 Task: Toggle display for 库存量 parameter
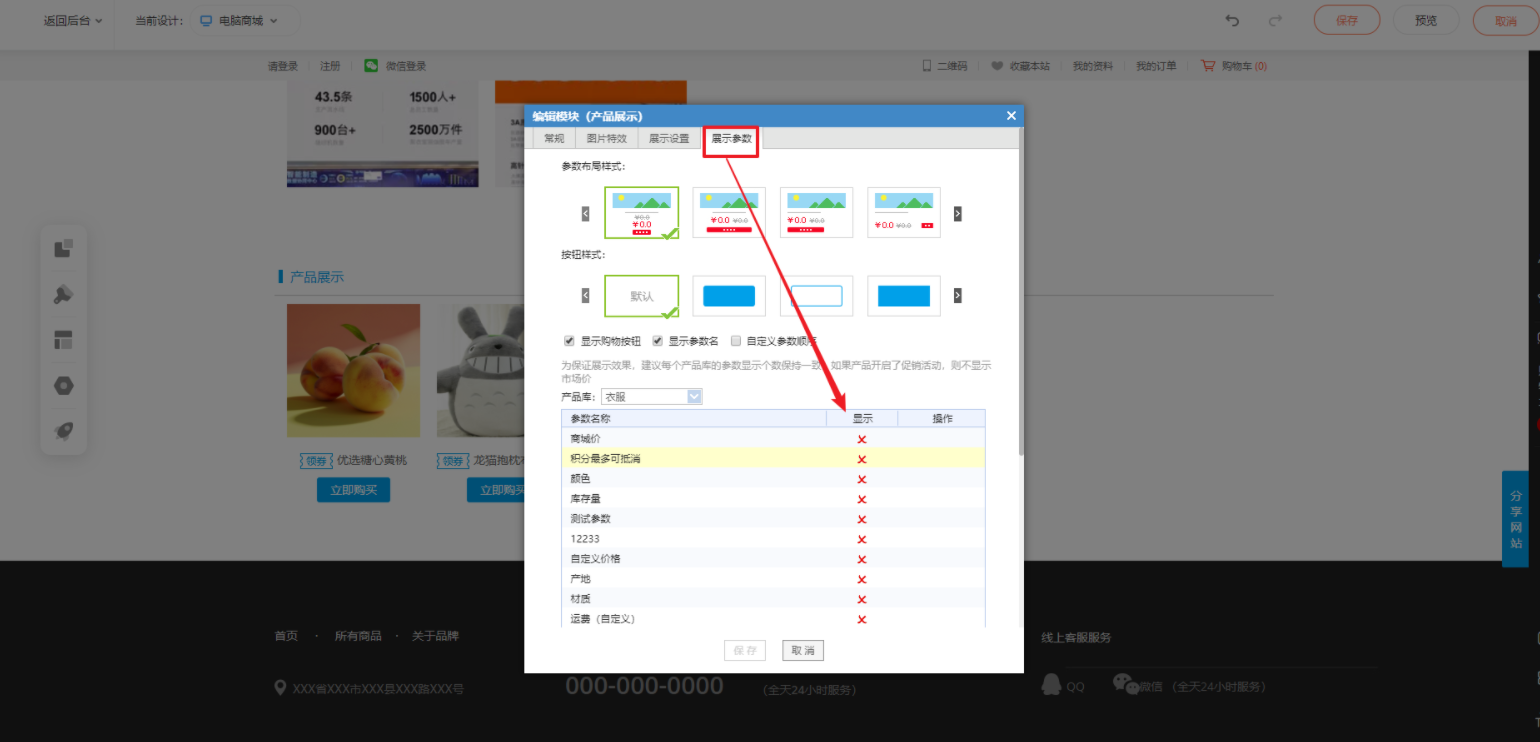coord(862,499)
